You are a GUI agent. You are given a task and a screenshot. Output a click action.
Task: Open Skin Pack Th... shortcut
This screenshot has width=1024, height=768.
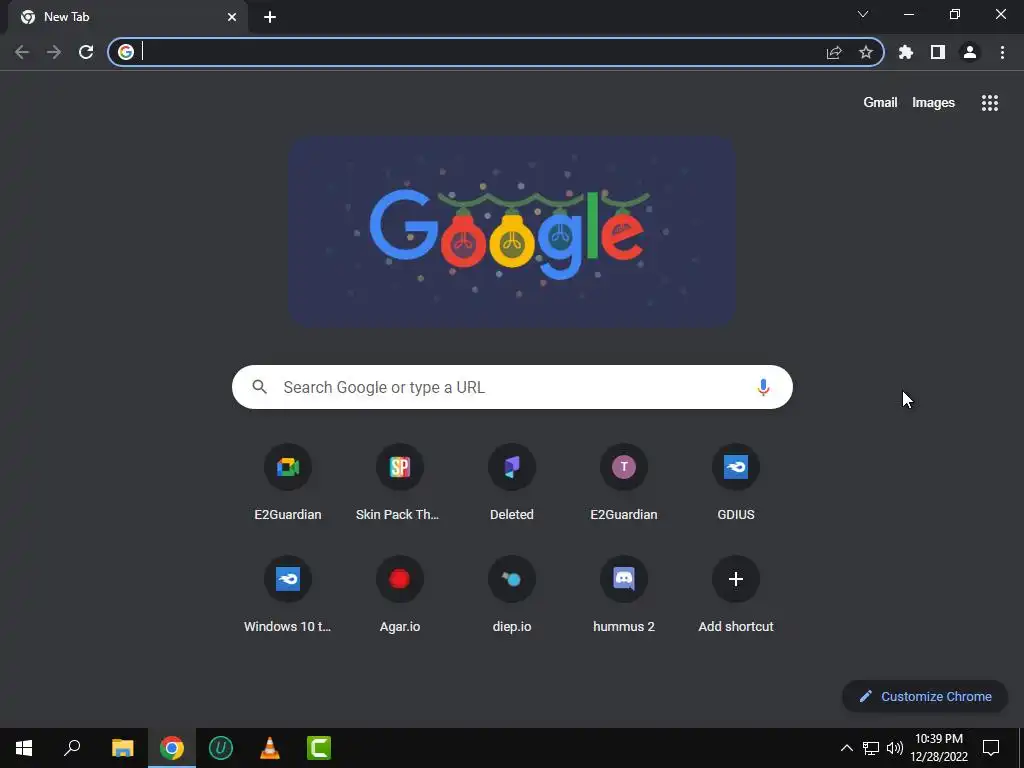(400, 467)
